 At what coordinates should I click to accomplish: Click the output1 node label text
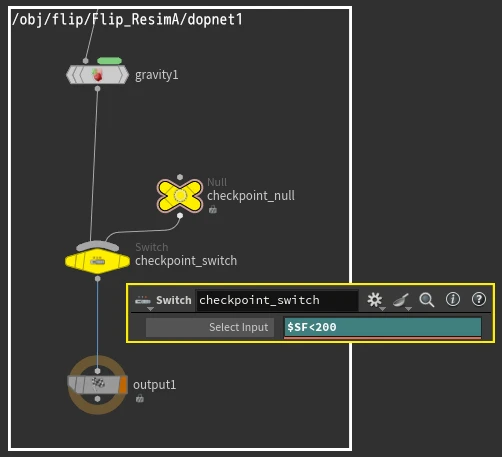(x=154, y=385)
